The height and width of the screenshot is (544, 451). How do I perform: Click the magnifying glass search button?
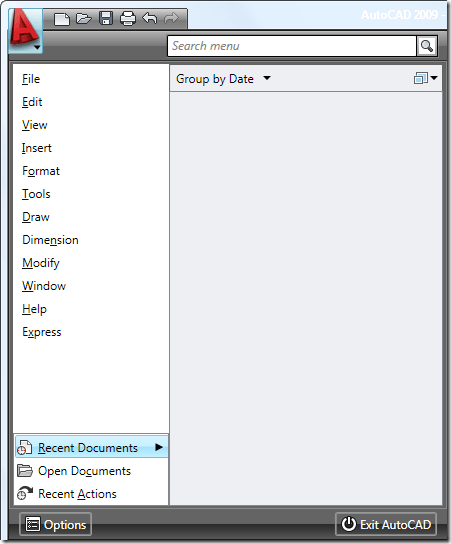click(x=426, y=46)
